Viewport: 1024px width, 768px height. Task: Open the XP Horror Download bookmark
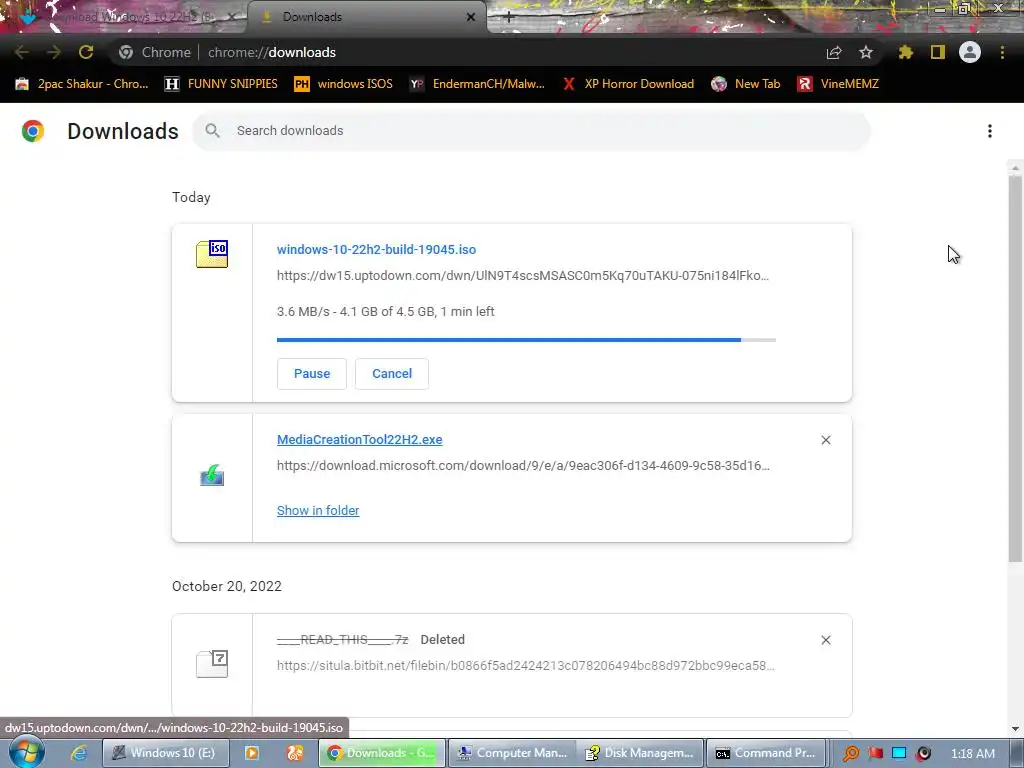(628, 84)
